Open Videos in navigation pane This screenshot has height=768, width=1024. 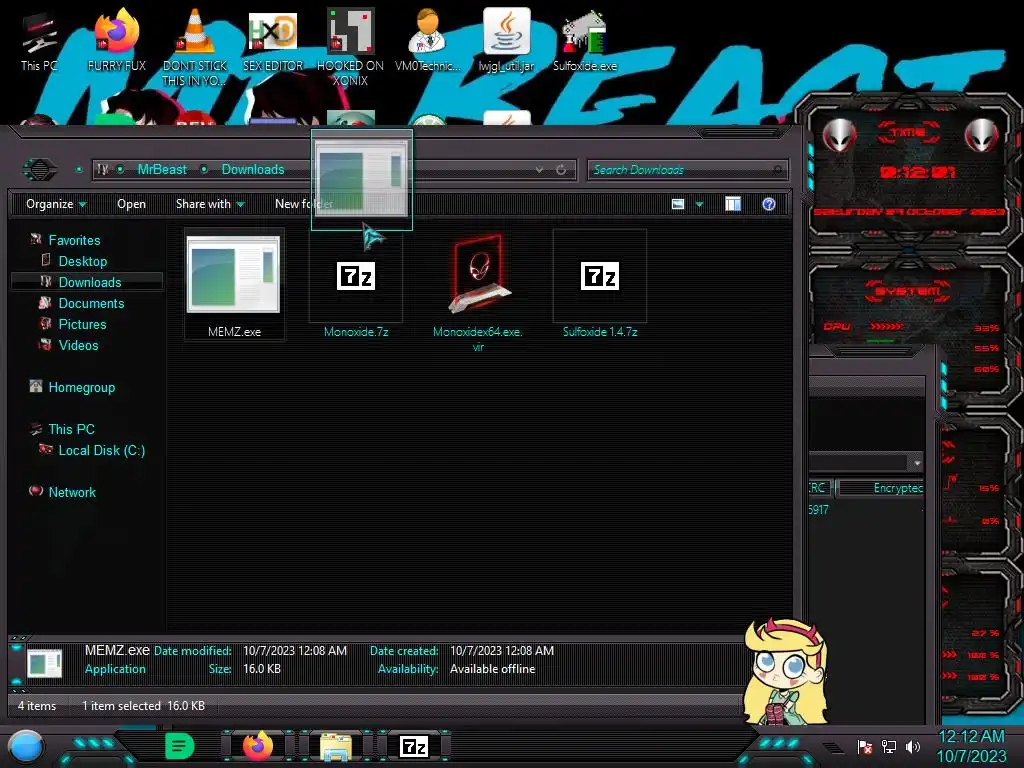(x=78, y=345)
